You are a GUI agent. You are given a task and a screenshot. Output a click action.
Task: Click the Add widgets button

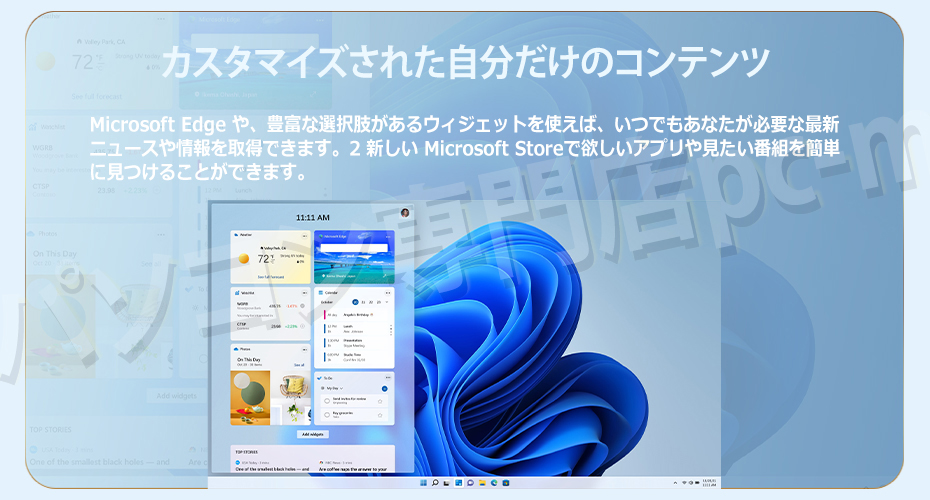pyautogui.click(x=313, y=434)
